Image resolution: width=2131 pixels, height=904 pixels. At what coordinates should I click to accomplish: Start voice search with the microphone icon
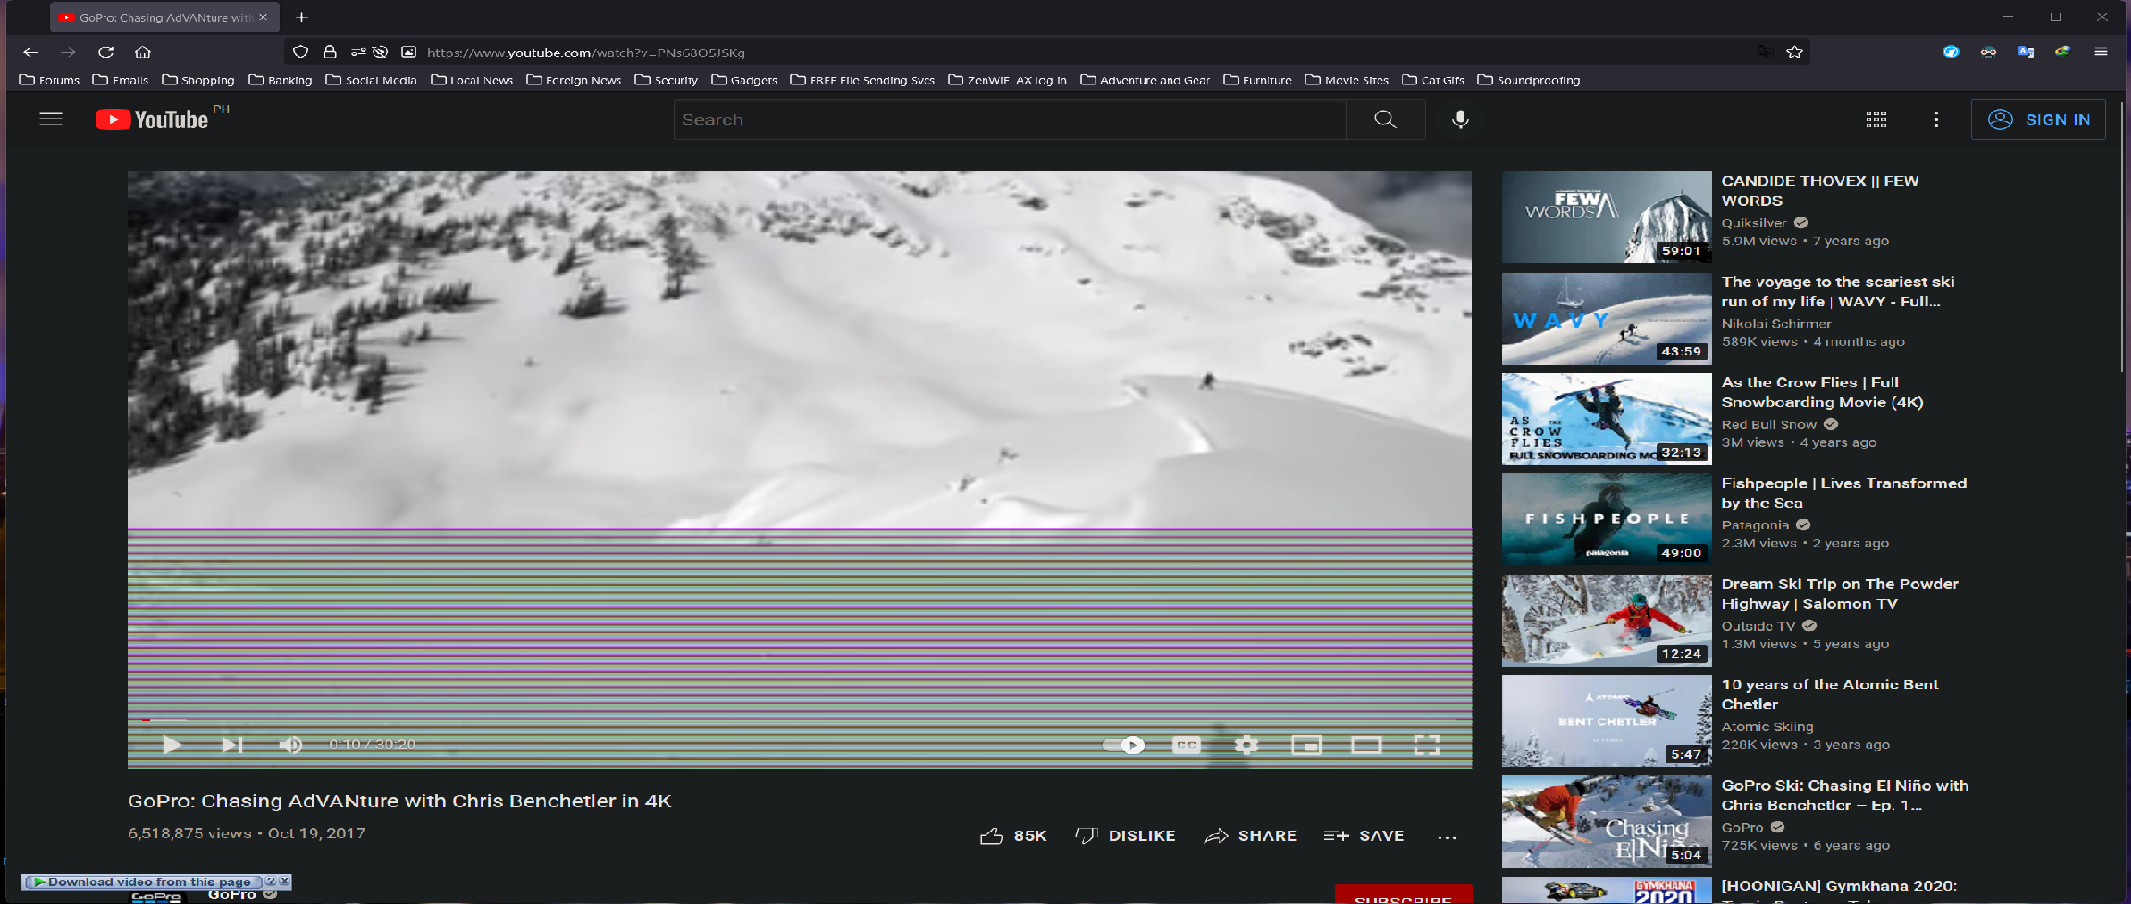tap(1460, 120)
